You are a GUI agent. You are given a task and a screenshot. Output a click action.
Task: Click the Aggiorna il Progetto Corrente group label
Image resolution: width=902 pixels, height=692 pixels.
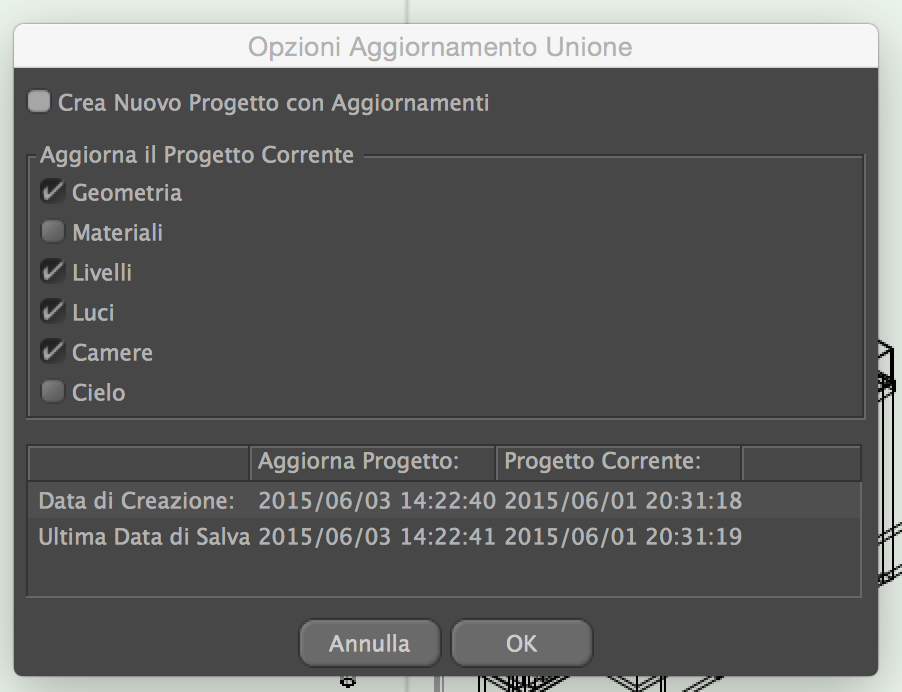pos(197,156)
